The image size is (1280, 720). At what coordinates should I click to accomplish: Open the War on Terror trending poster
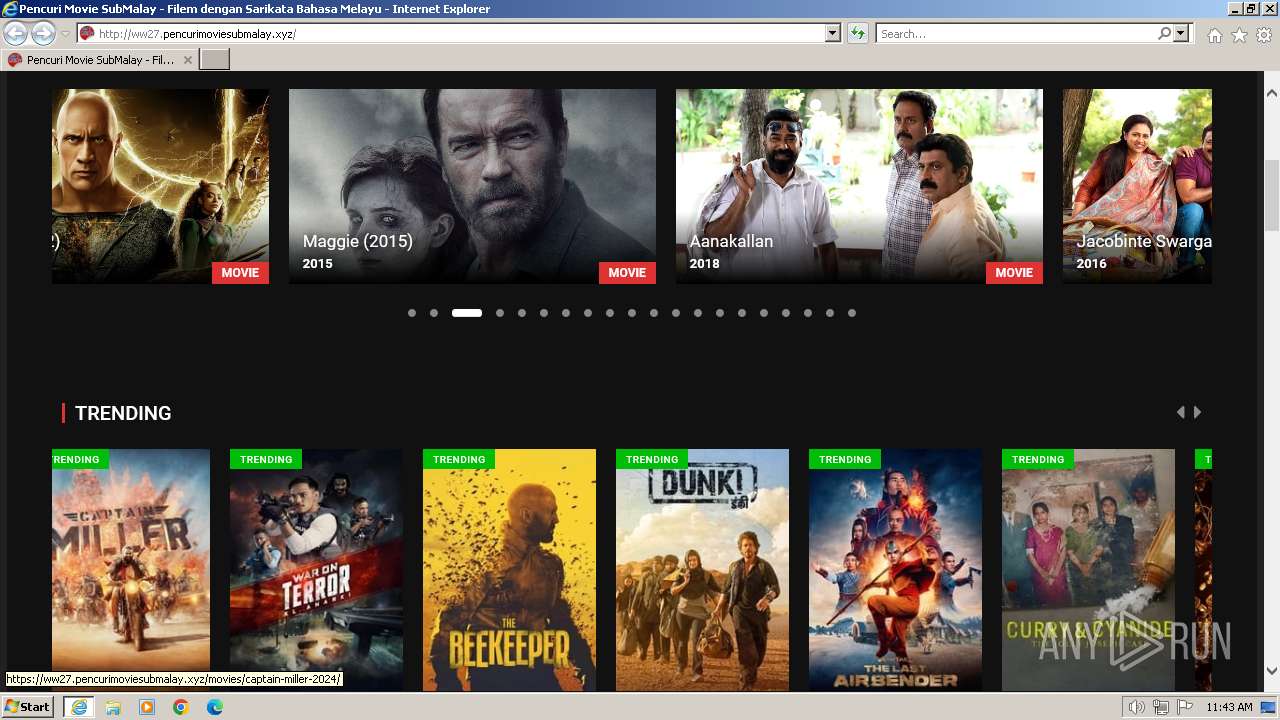tap(316, 570)
